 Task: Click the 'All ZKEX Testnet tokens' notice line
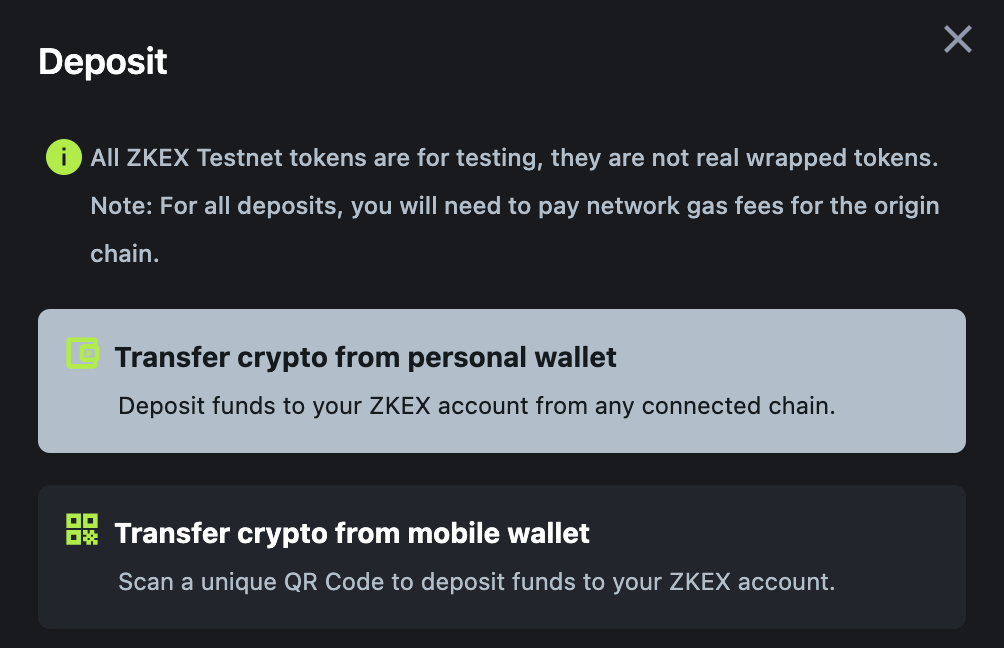coord(514,158)
